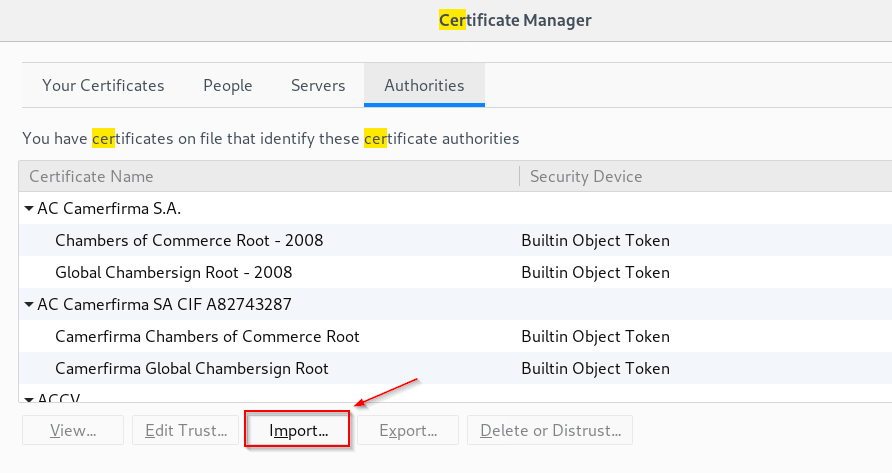
Task: Click the Security Device column header
Action: 705,176
